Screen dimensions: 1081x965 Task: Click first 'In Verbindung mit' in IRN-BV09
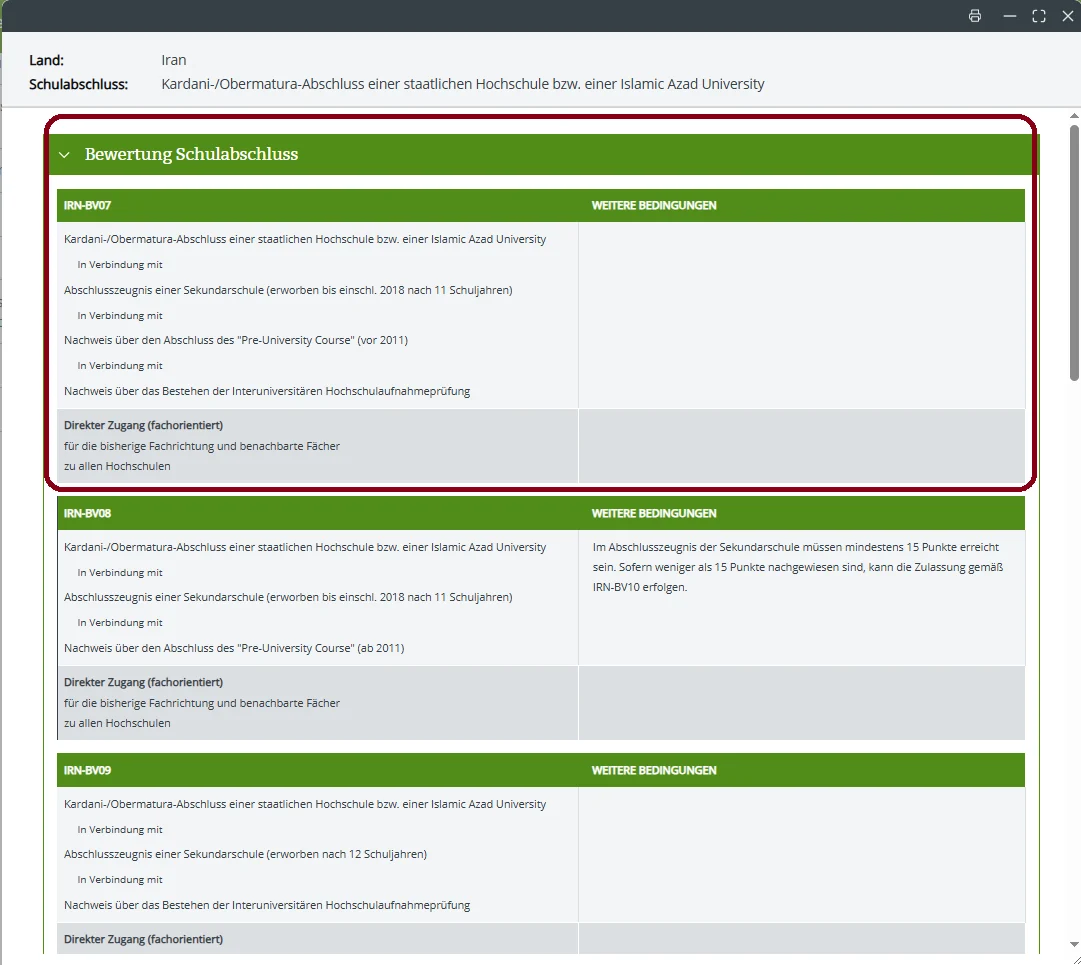(120, 830)
